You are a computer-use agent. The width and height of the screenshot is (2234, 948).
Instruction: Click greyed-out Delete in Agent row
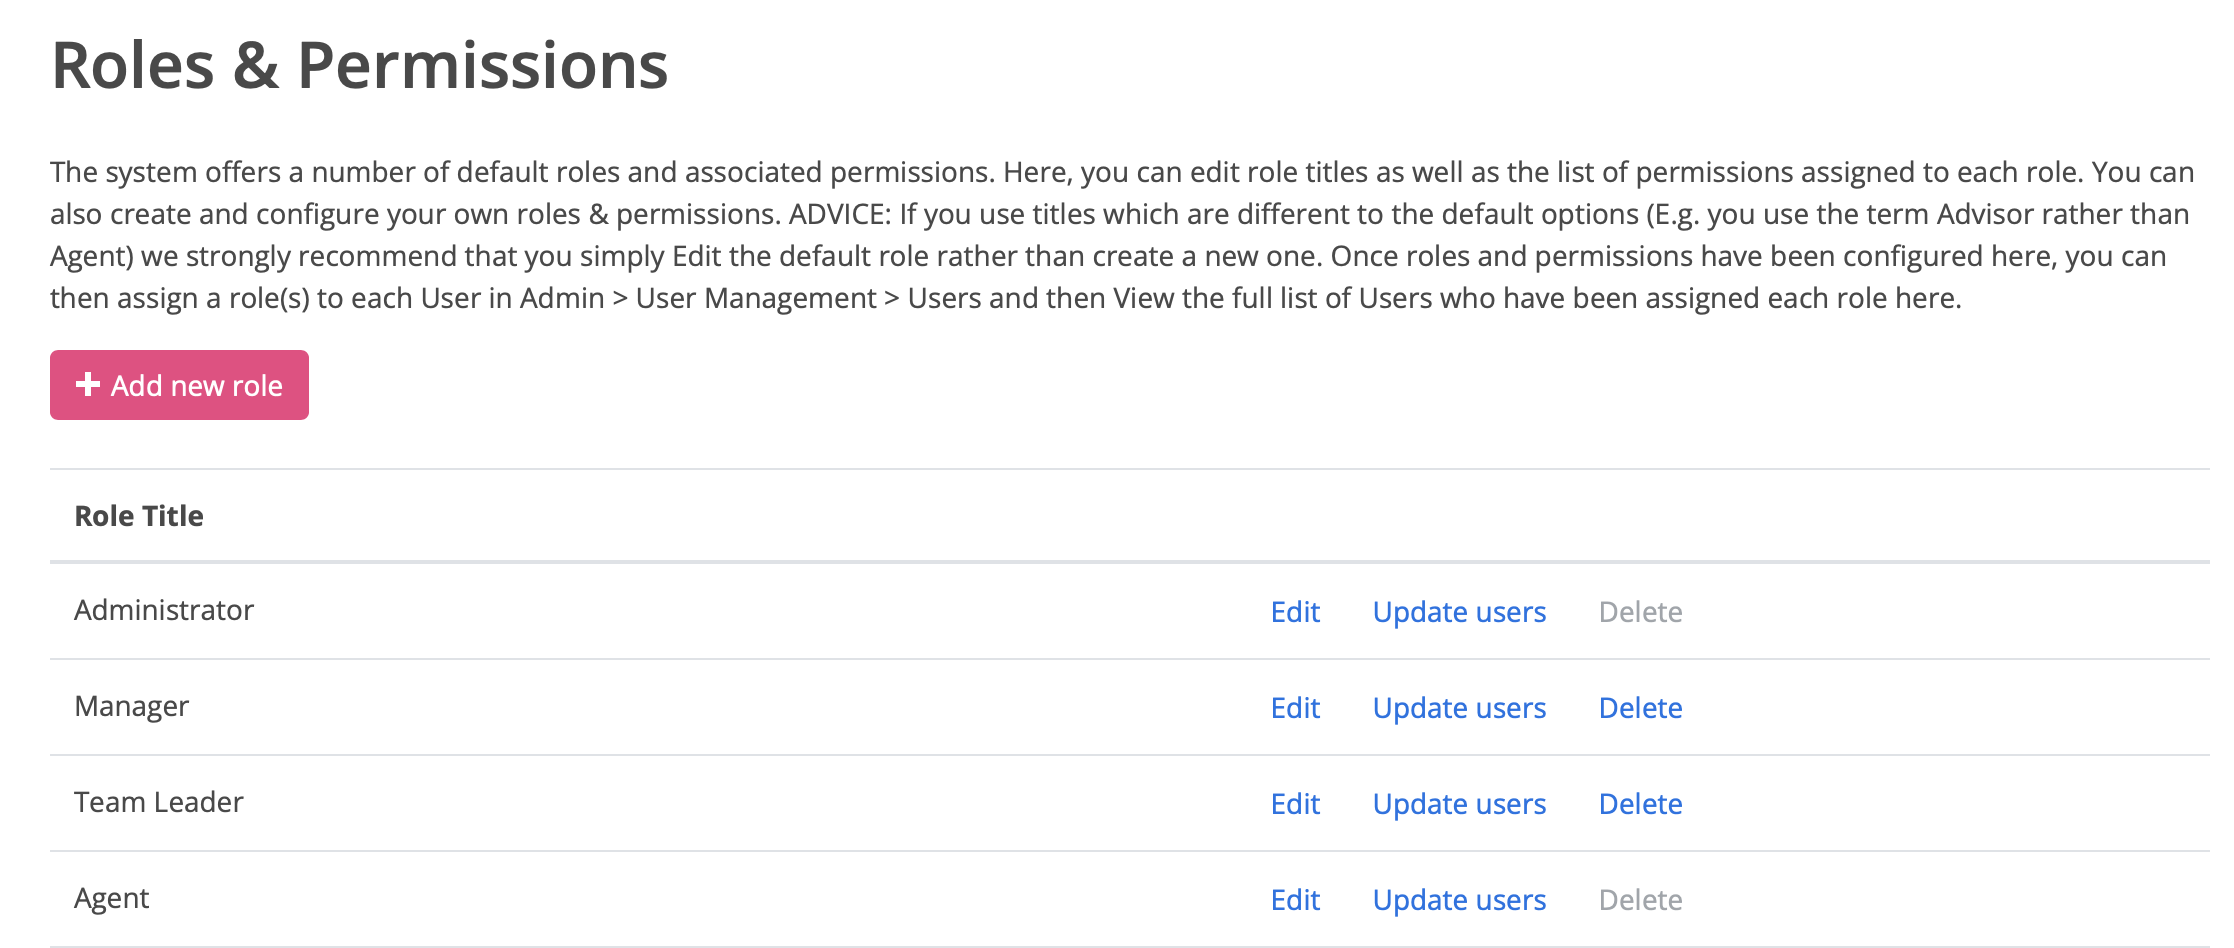1640,900
